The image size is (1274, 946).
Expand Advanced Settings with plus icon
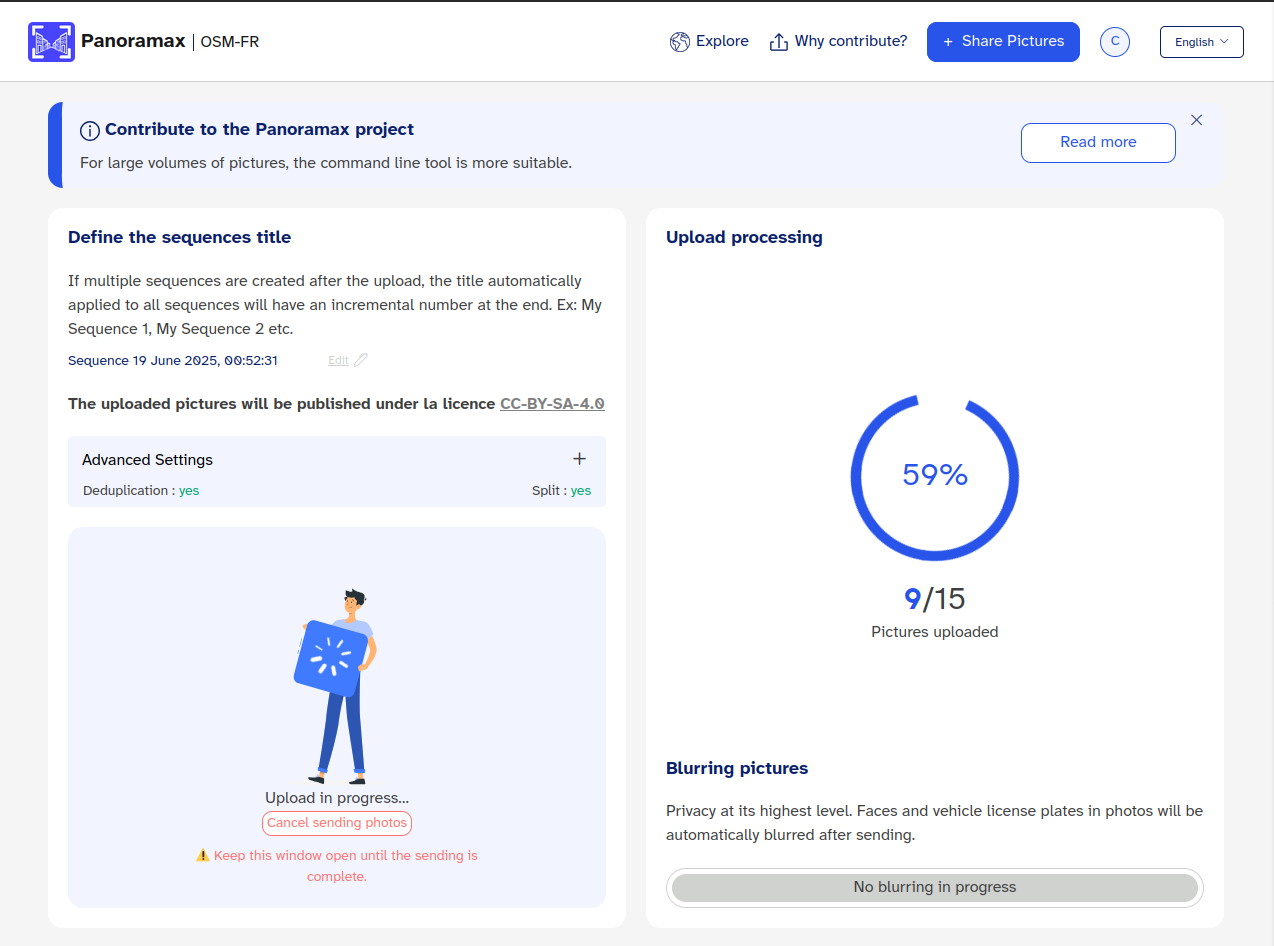coord(579,459)
